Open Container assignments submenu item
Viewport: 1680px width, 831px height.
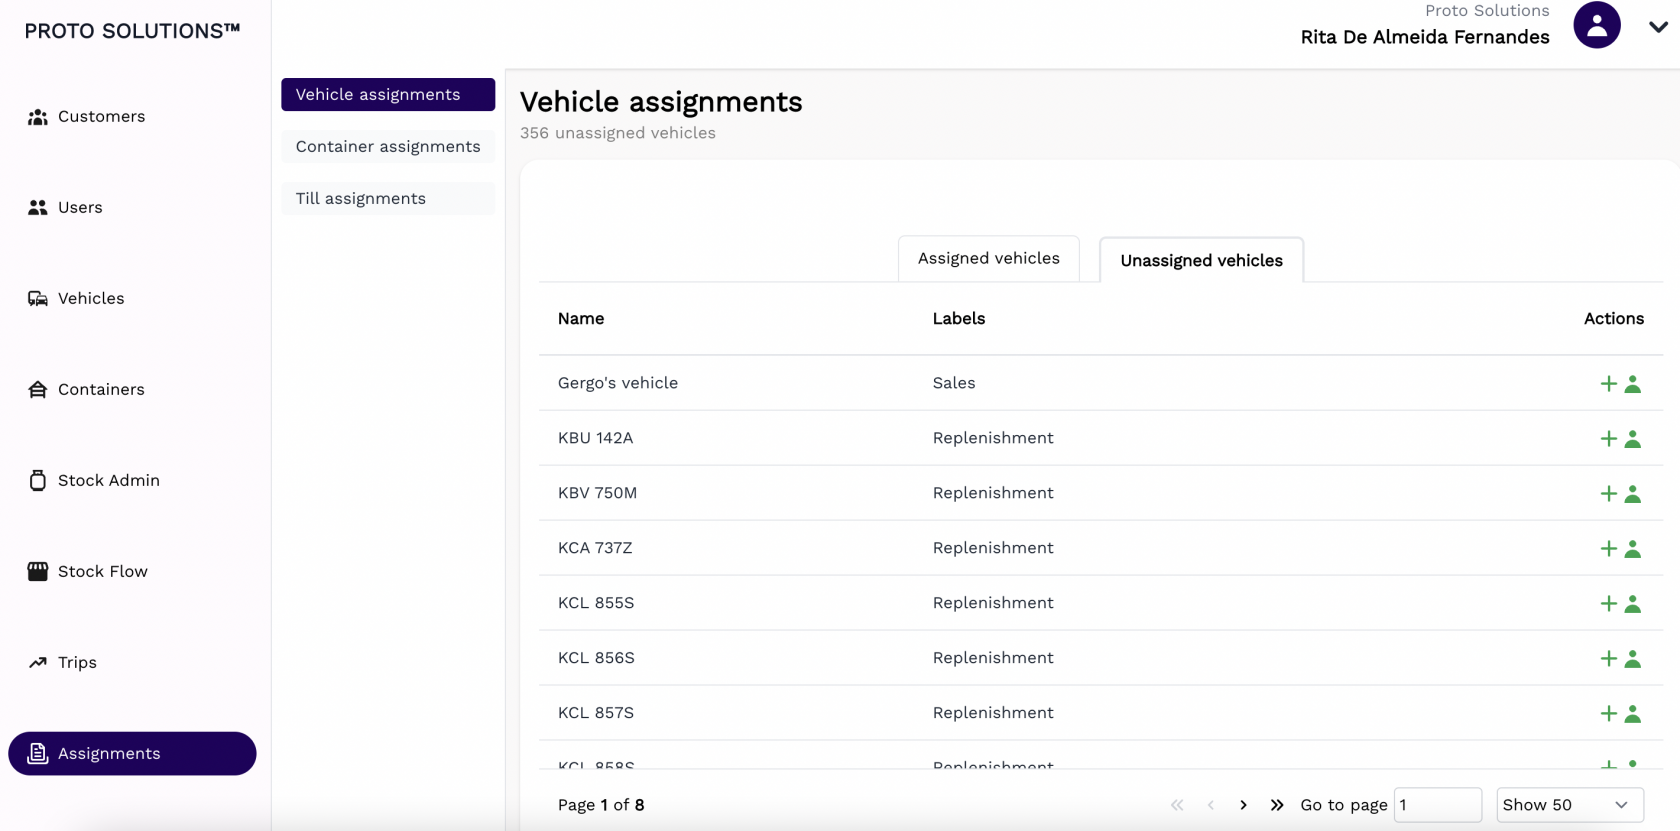[x=388, y=147]
